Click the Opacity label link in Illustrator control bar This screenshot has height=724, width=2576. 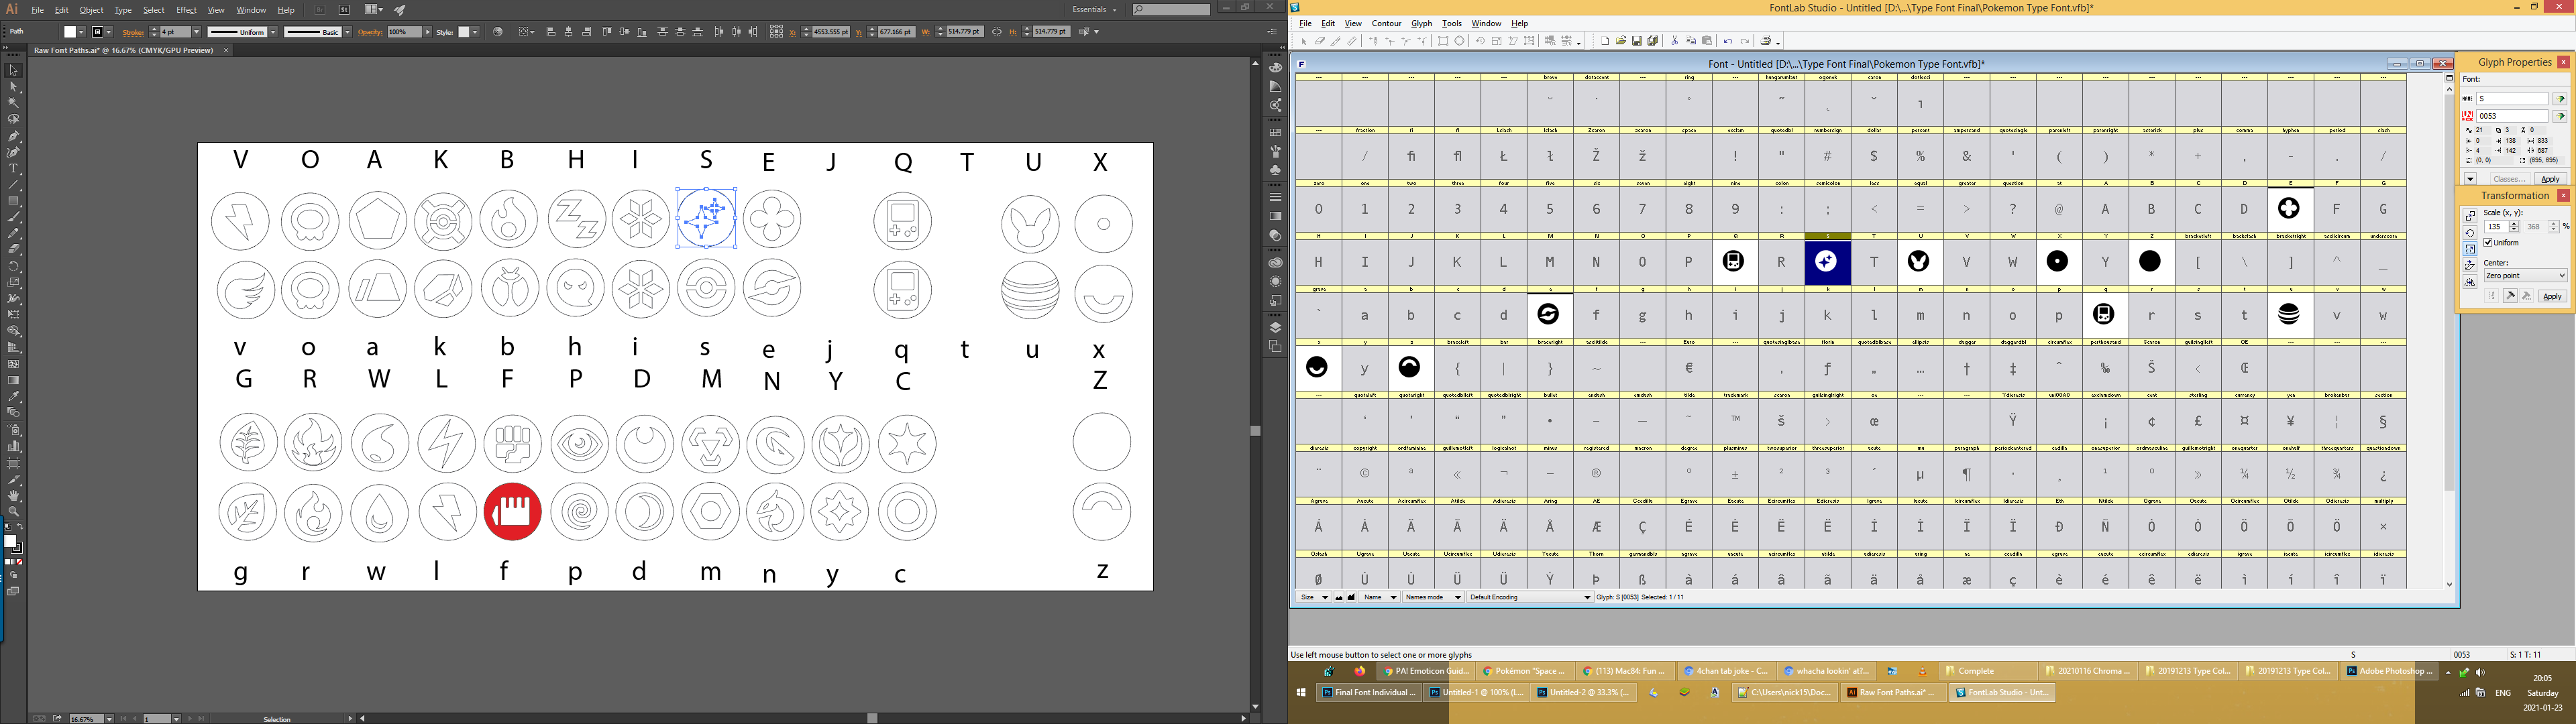pos(370,33)
